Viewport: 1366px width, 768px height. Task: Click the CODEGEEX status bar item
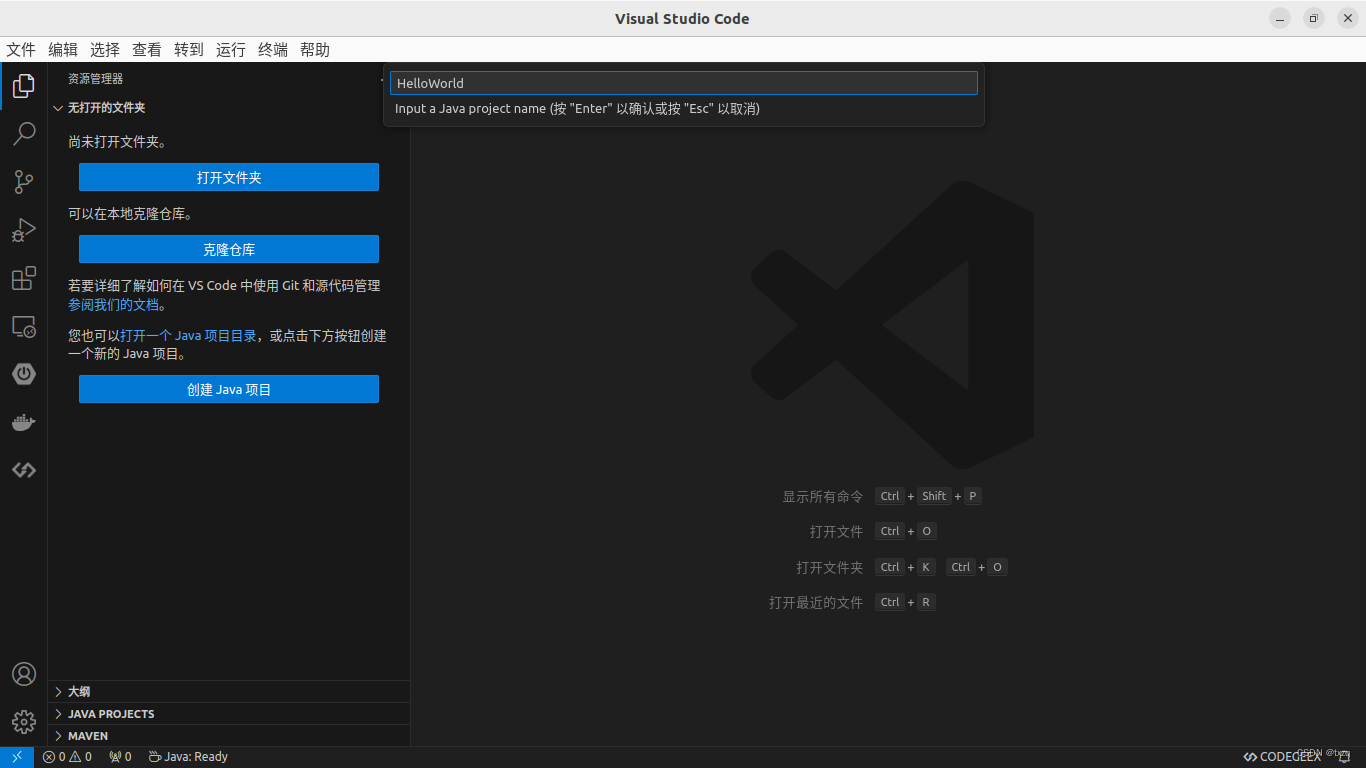click(x=1282, y=757)
